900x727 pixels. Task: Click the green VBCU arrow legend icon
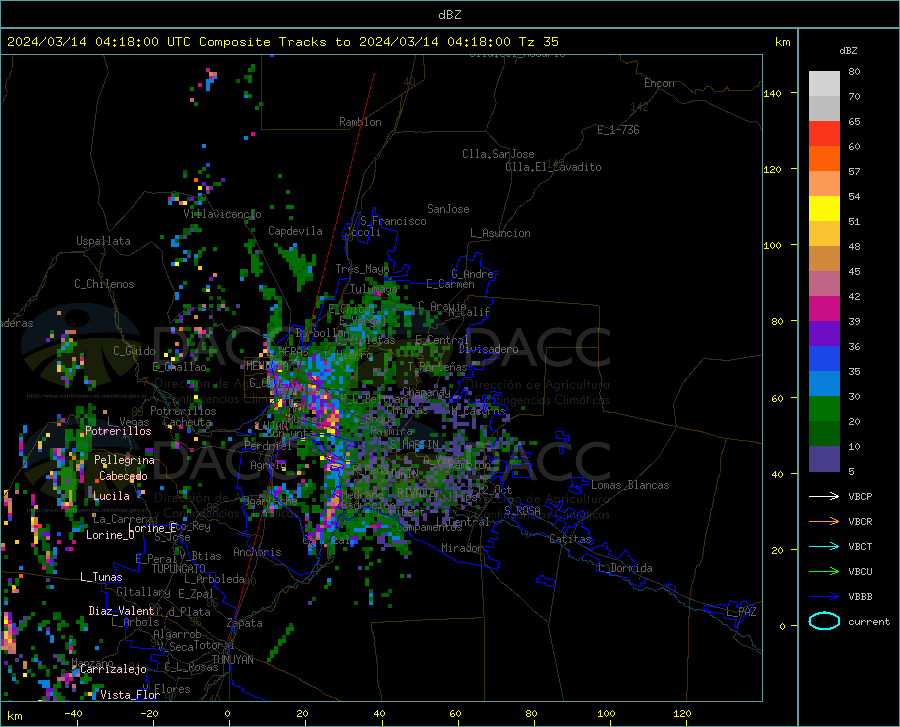pyautogui.click(x=824, y=572)
